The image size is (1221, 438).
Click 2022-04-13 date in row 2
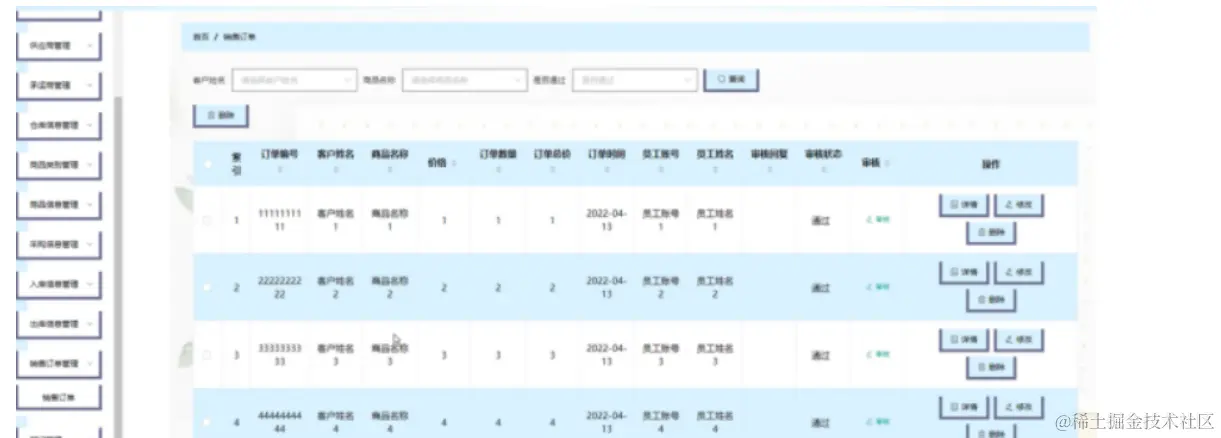[x=606, y=287]
